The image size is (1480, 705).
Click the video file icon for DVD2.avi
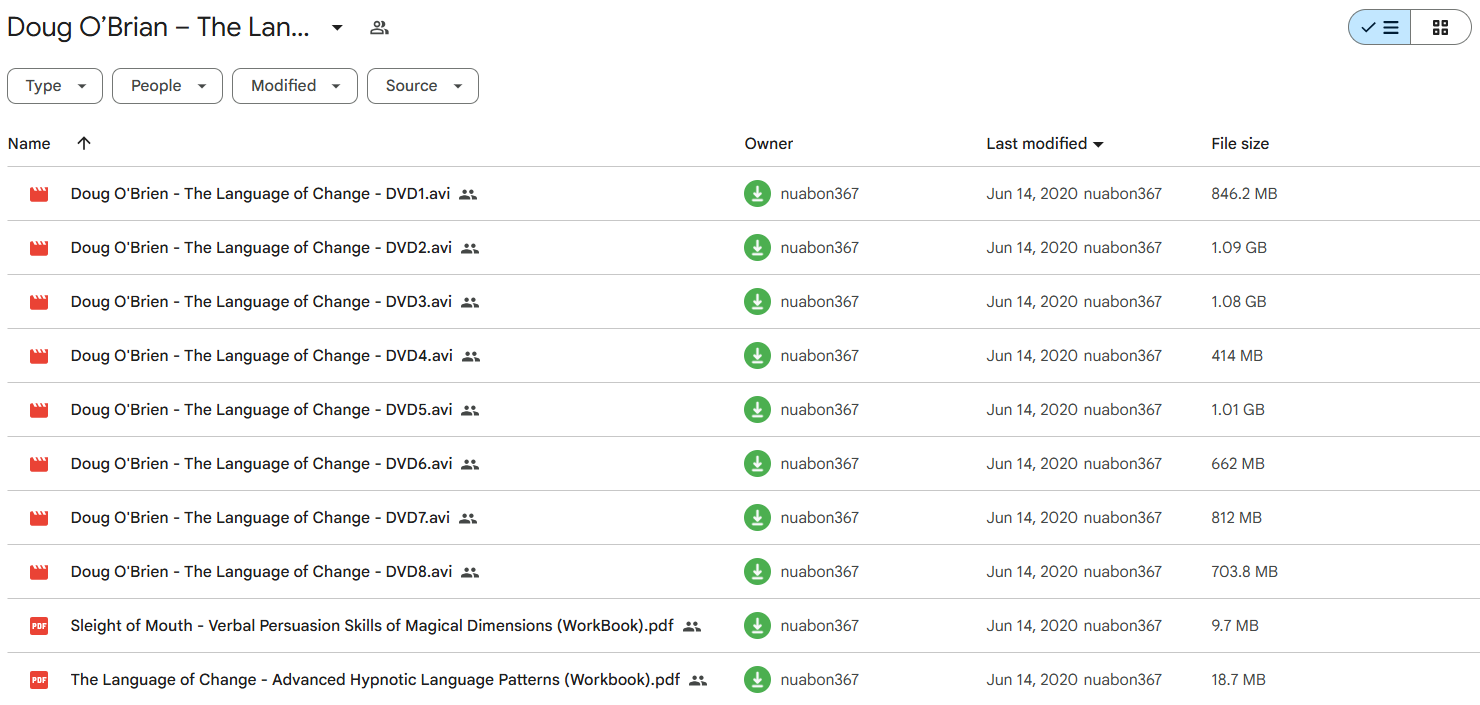39,248
